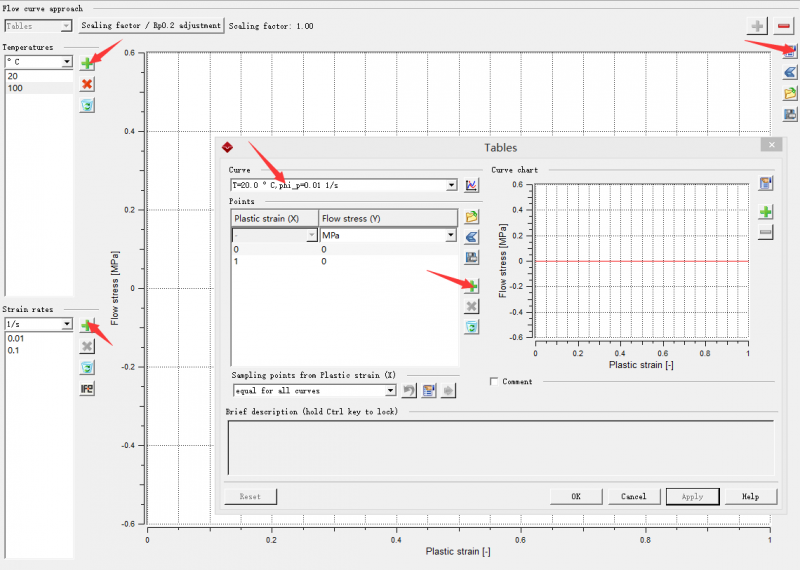Viewport: 800px width, 570px height.
Task: Click grey plus button beside the red minus
Action: tap(757, 26)
